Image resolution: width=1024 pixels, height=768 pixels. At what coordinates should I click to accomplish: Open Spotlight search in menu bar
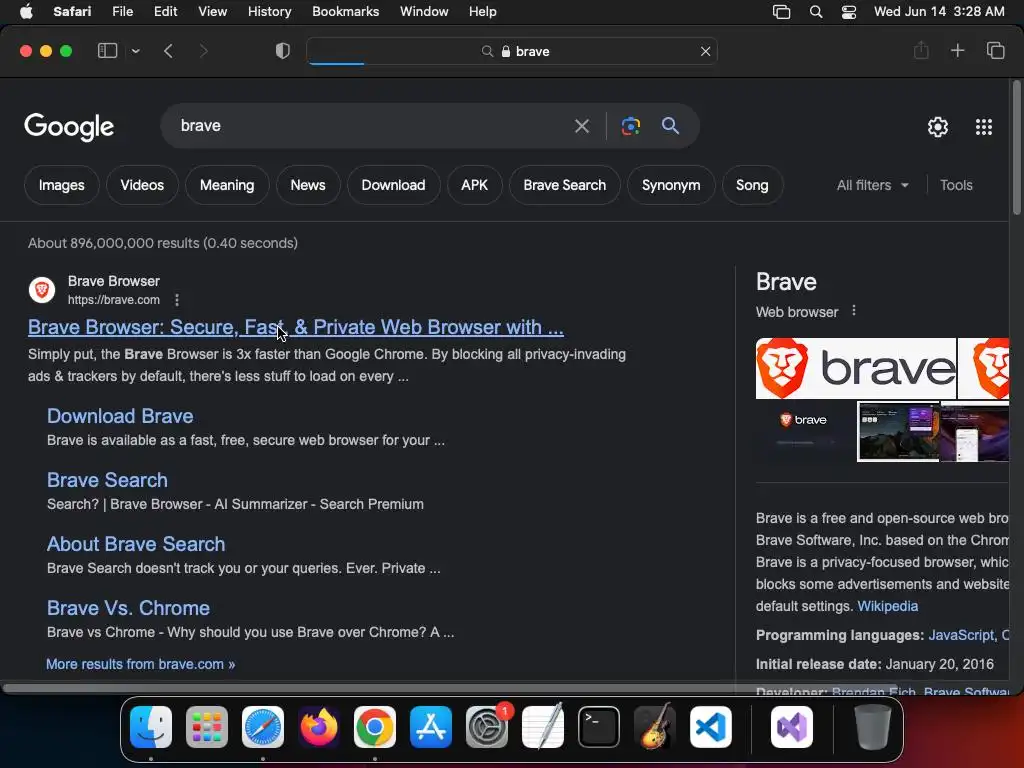816,12
